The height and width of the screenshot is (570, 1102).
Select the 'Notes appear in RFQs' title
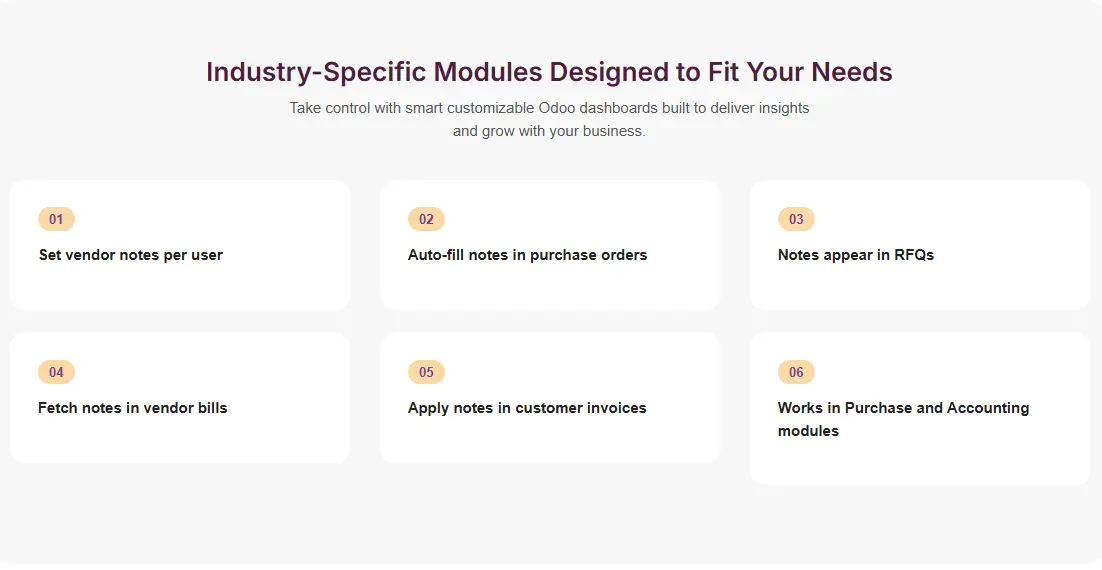(x=855, y=255)
